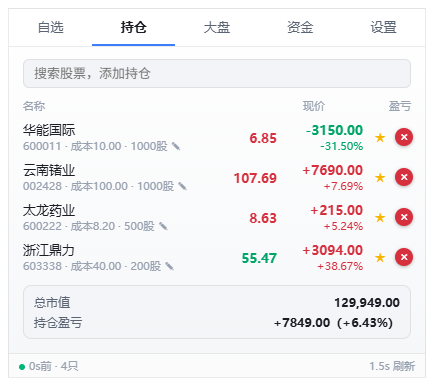The image size is (434, 386).
Task: Remove 浙江鼎力 with red delete button
Action: tap(404, 257)
